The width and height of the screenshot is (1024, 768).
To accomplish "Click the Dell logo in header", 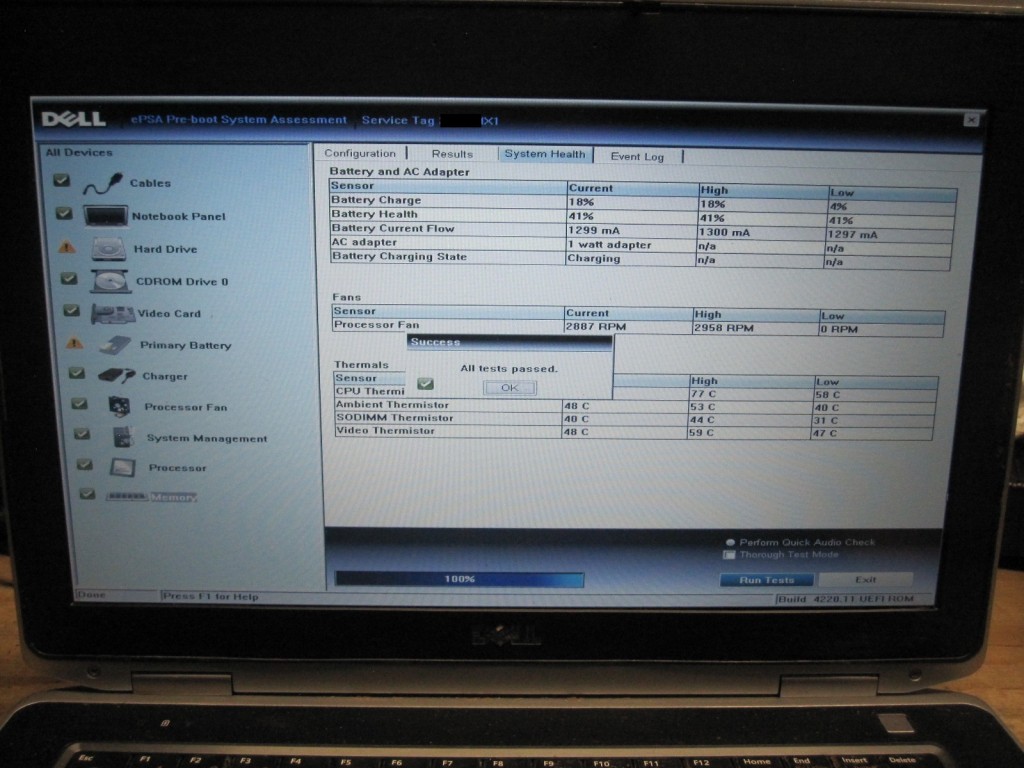I will coord(74,119).
